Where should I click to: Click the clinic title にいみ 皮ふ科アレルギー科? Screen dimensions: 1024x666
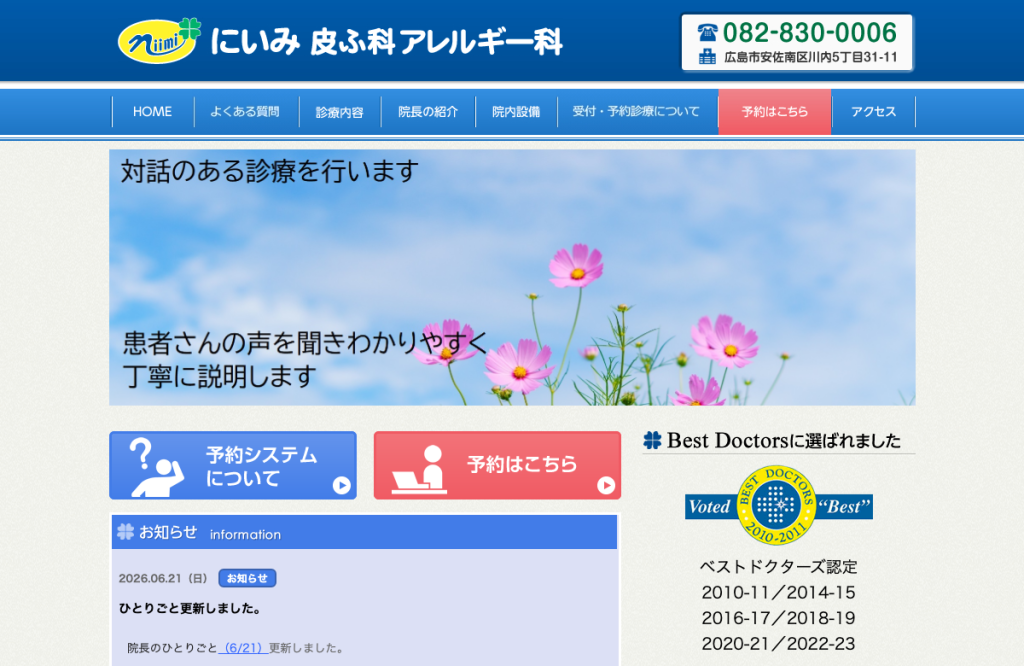coord(386,42)
